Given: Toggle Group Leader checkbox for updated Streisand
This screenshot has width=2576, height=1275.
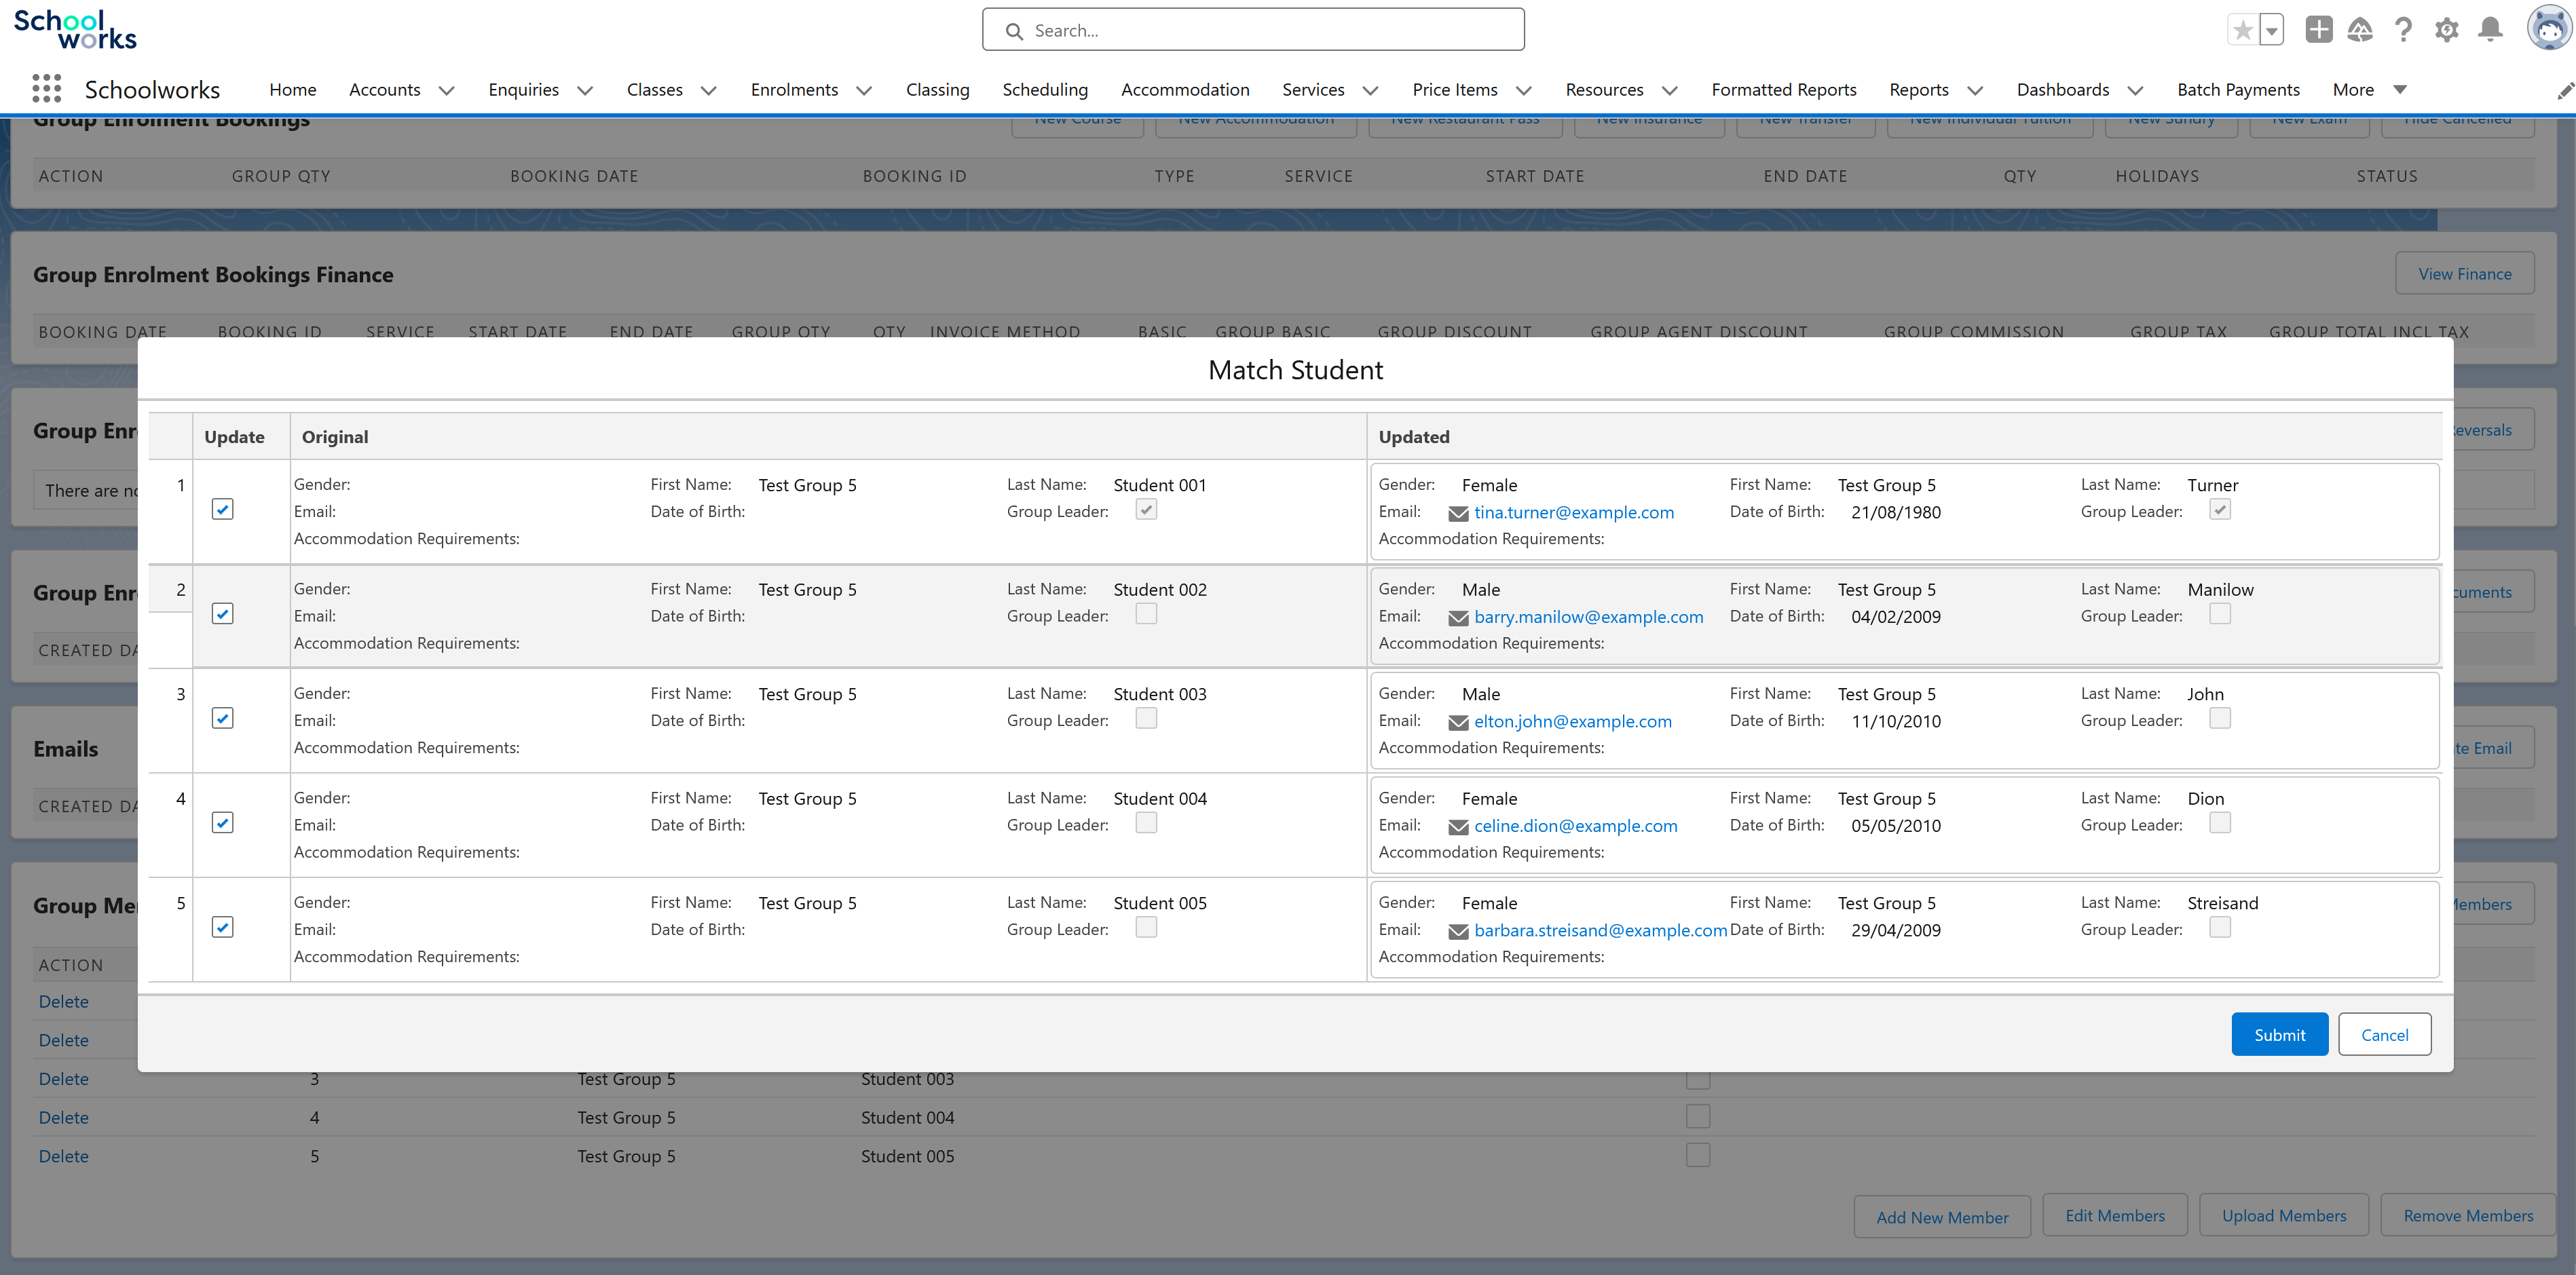Looking at the screenshot, I should click(2220, 928).
